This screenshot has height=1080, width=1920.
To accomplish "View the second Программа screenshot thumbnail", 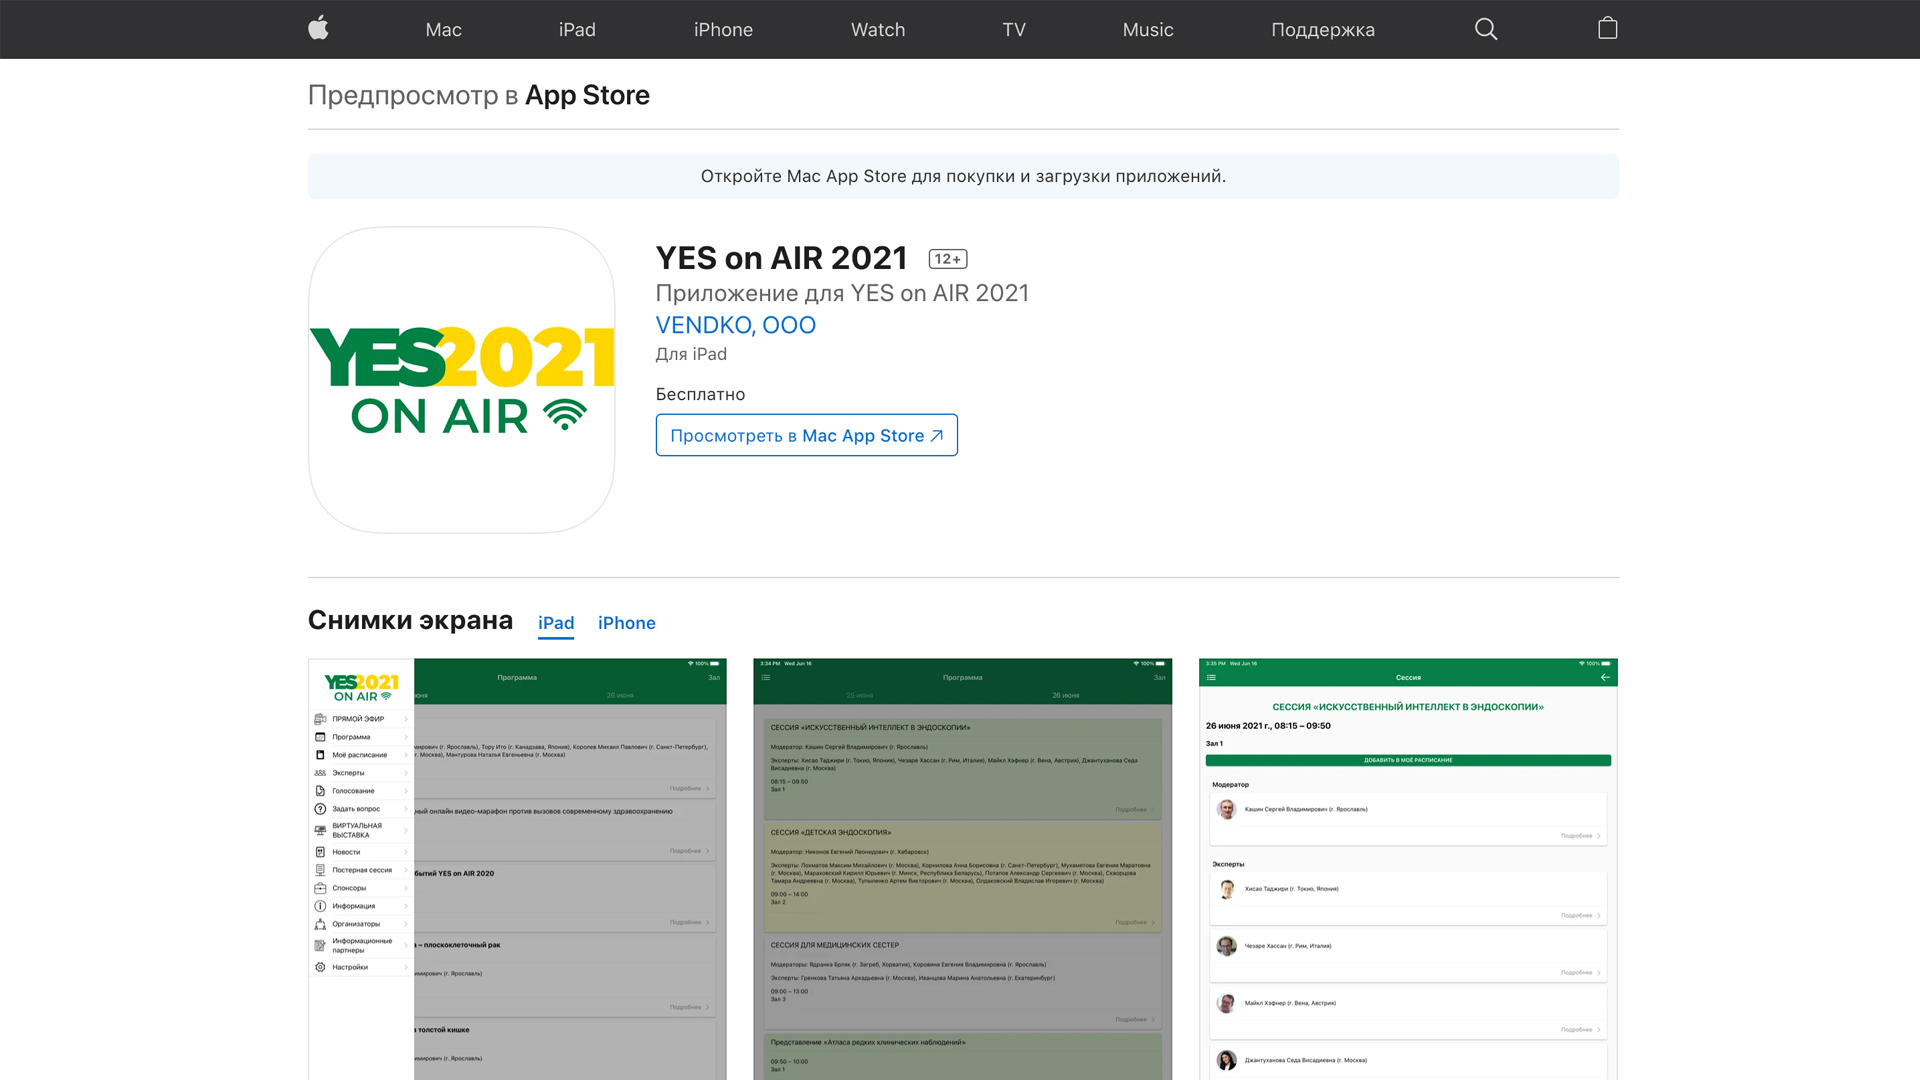I will click(x=962, y=868).
